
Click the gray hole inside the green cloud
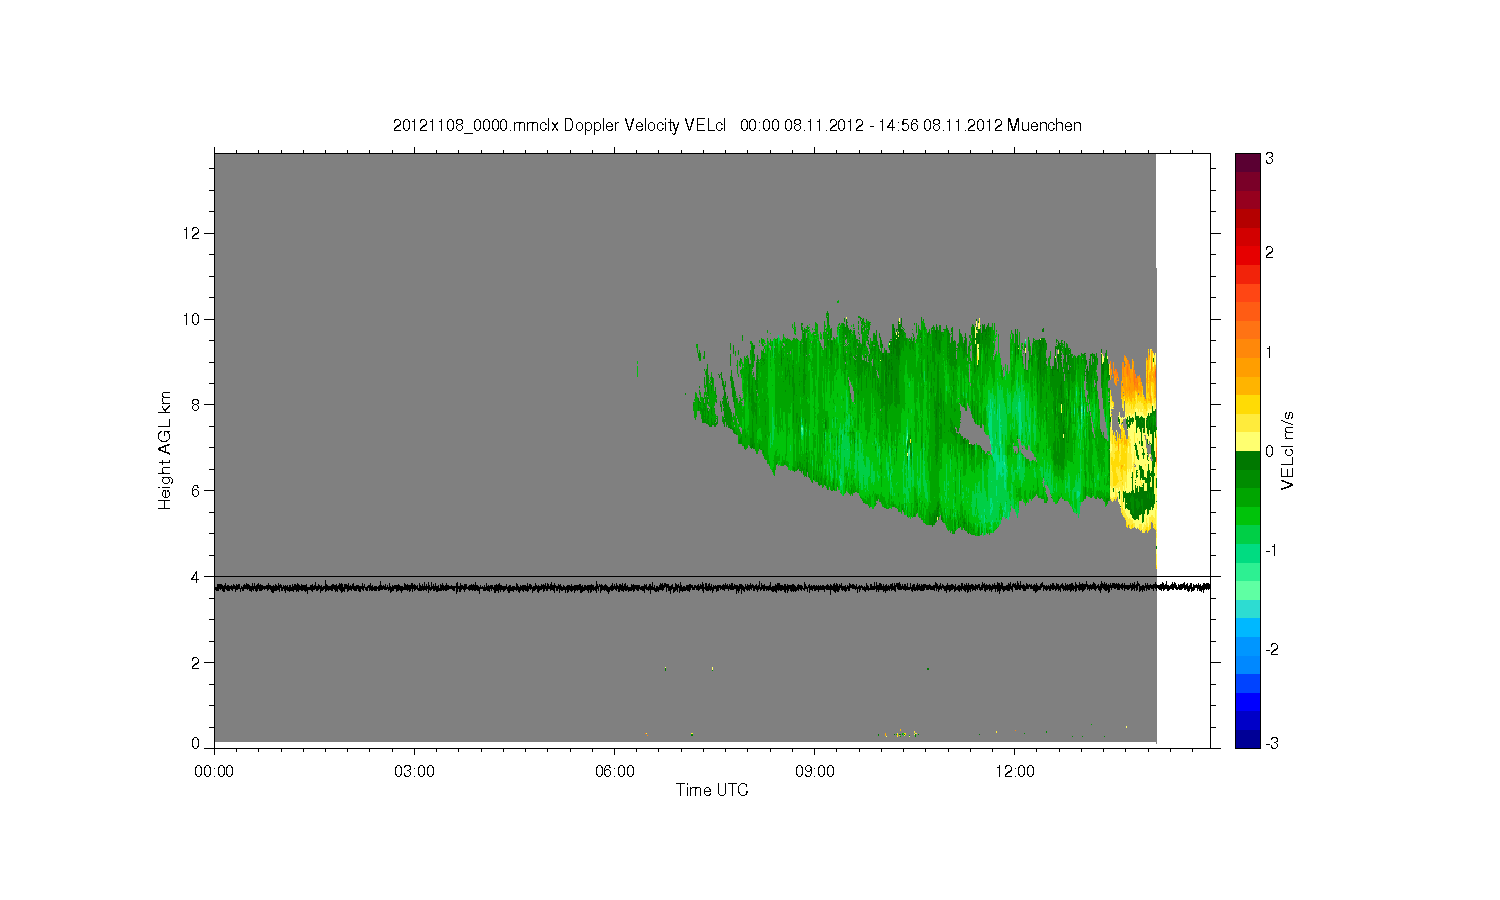click(970, 429)
